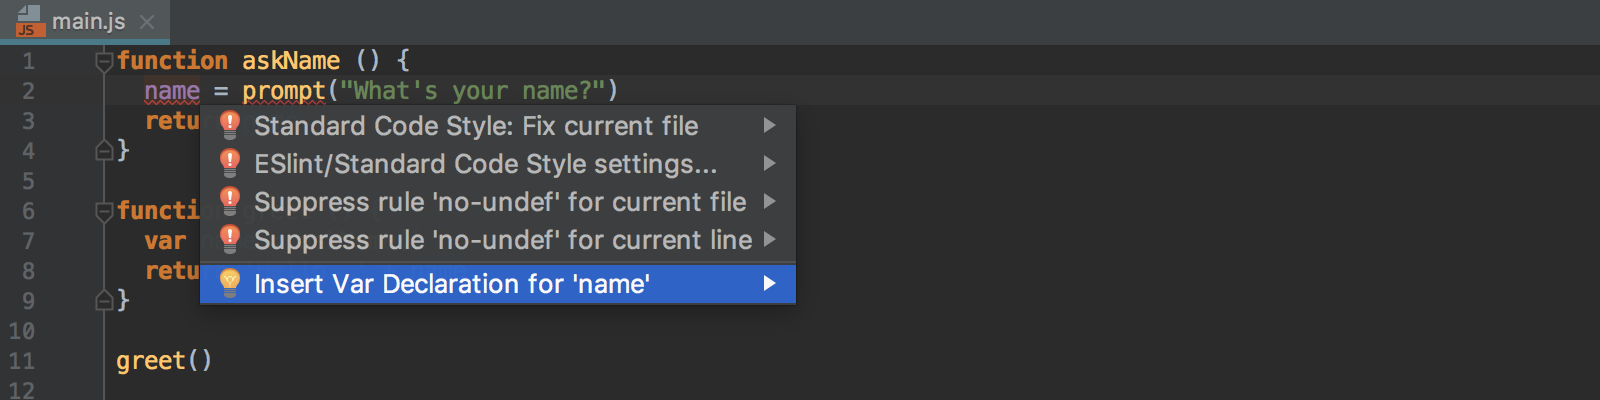
Task: Click line number 11 in the gutter
Action: pyautogui.click(x=22, y=361)
